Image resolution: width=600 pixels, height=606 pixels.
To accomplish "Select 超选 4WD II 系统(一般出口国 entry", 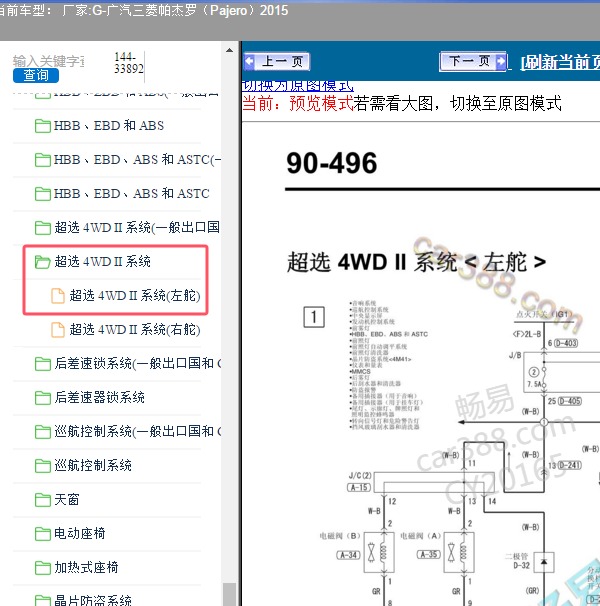I will (137, 227).
